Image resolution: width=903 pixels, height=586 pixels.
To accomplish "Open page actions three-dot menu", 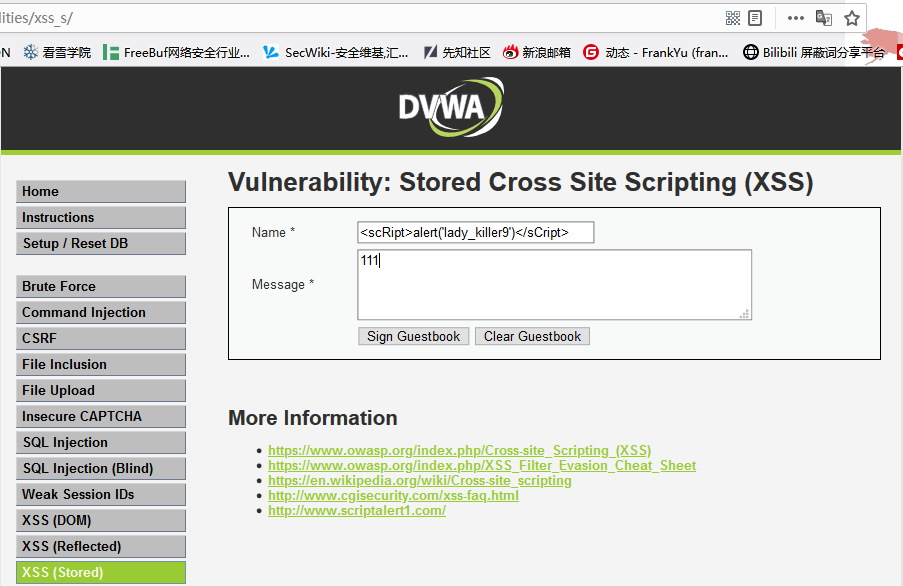I will (x=795, y=18).
